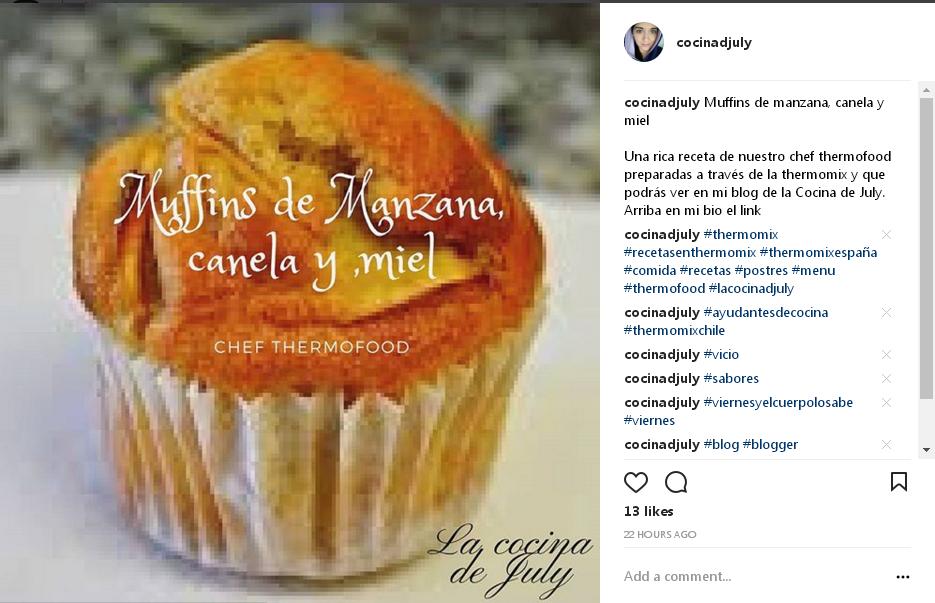View the 13 likes list
The height and width of the screenshot is (603, 935).
point(648,511)
